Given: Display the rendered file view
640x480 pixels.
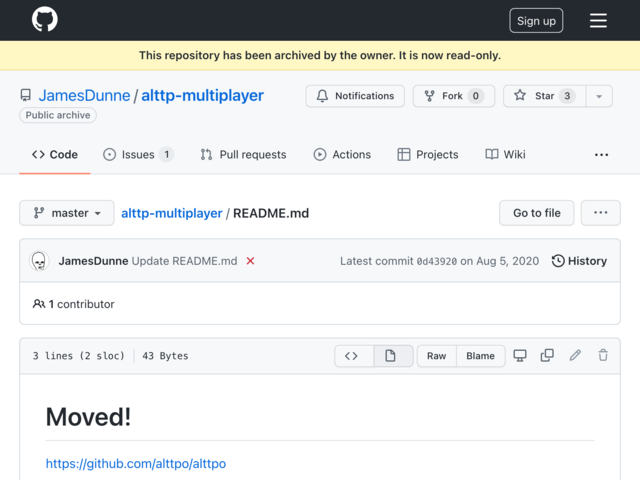Looking at the screenshot, I should click(393, 356).
